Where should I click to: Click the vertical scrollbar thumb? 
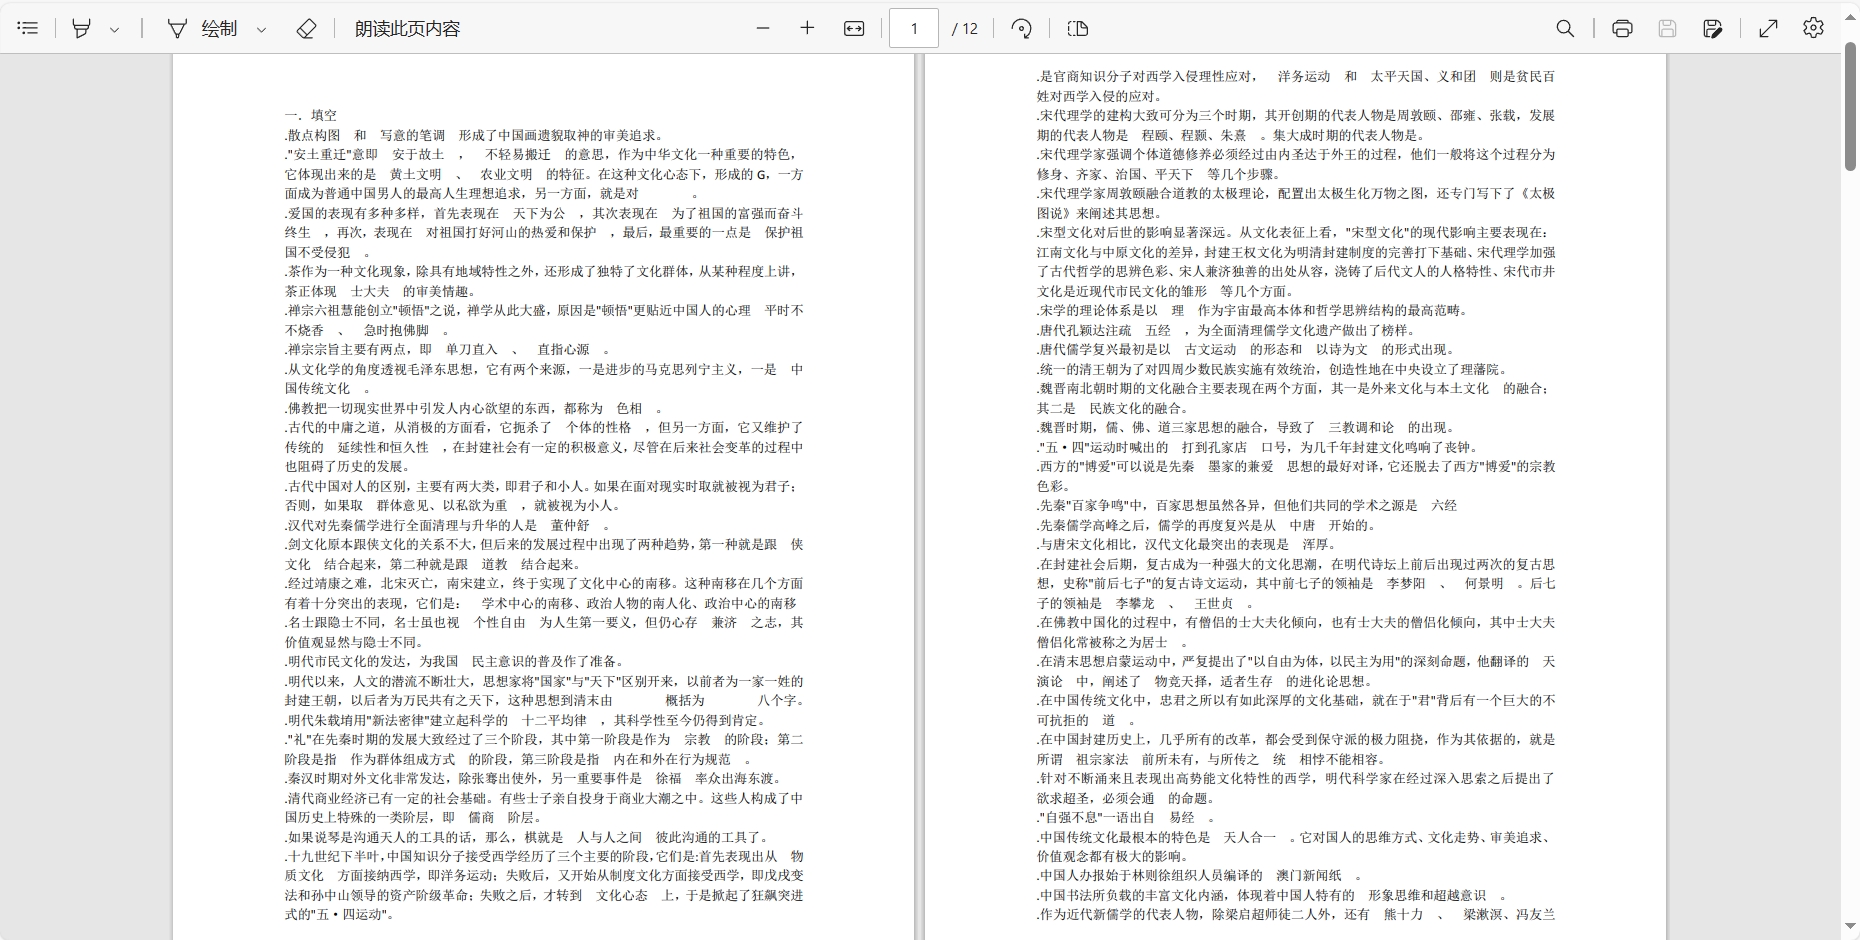click(x=1850, y=106)
